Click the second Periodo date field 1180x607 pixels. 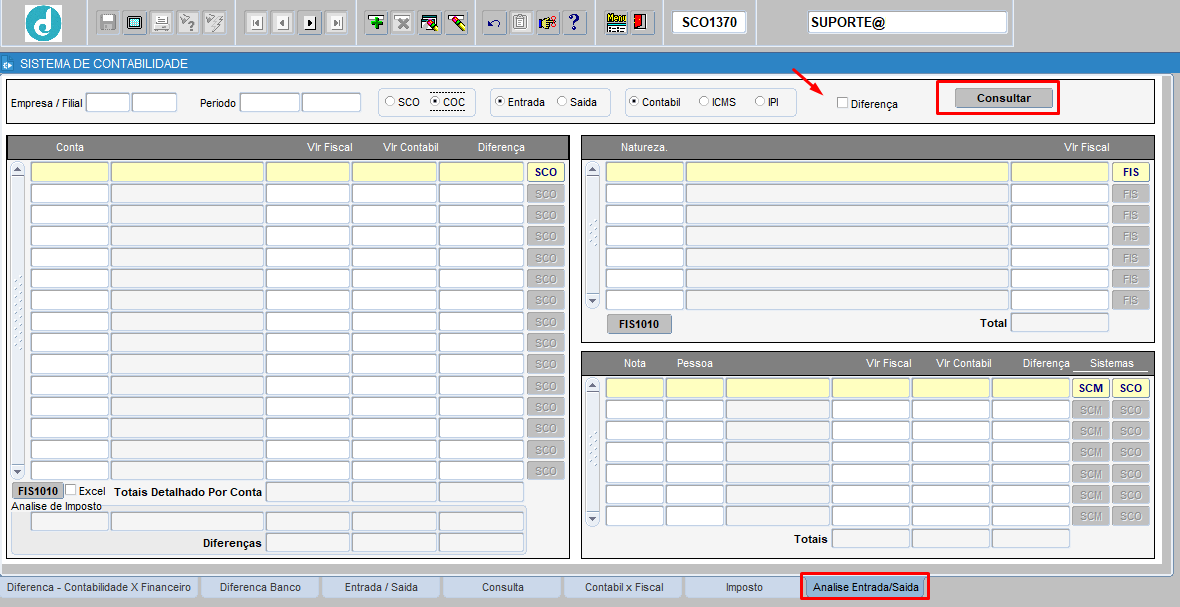pos(332,102)
